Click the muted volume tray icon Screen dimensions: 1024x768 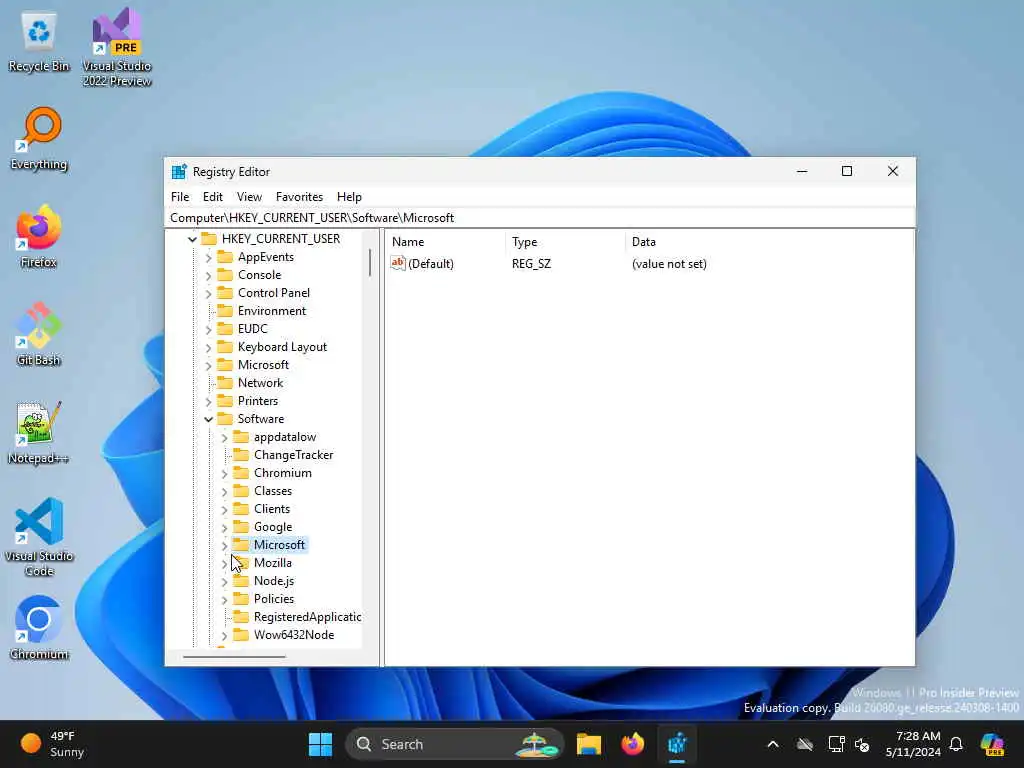point(862,744)
